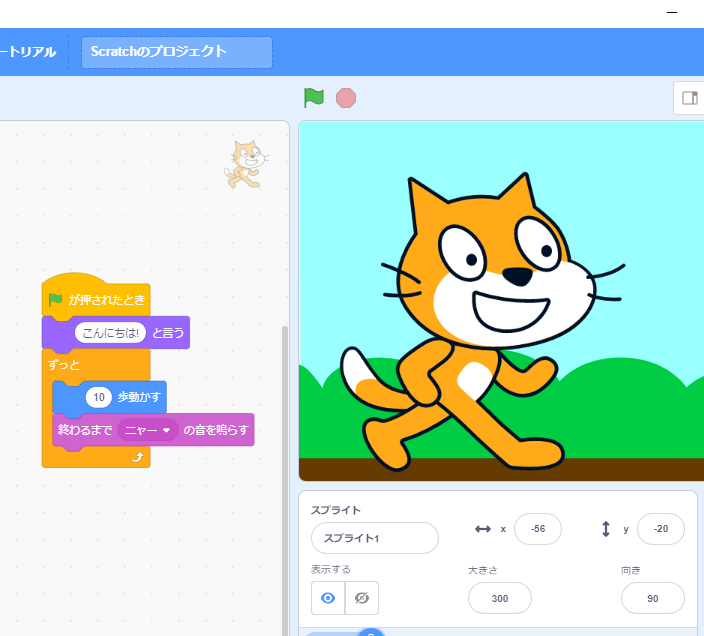This screenshot has height=636, width=704.
Task: Select the スプライト1 name field
Action: coord(374,538)
